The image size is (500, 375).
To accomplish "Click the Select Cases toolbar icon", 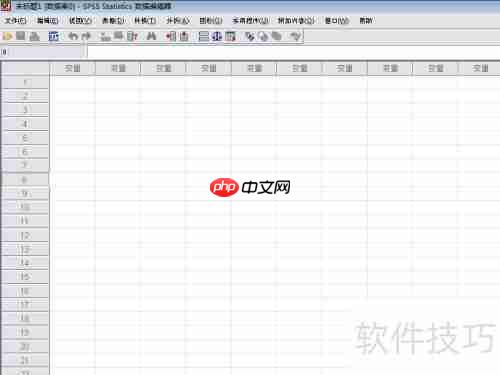I will pyautogui.click(x=230, y=36).
